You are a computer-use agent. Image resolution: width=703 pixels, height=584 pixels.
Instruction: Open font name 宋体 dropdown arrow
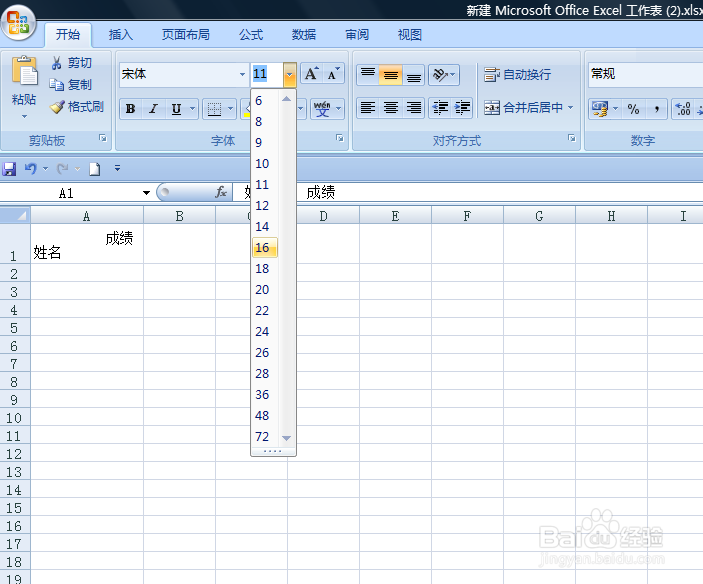tap(243, 74)
